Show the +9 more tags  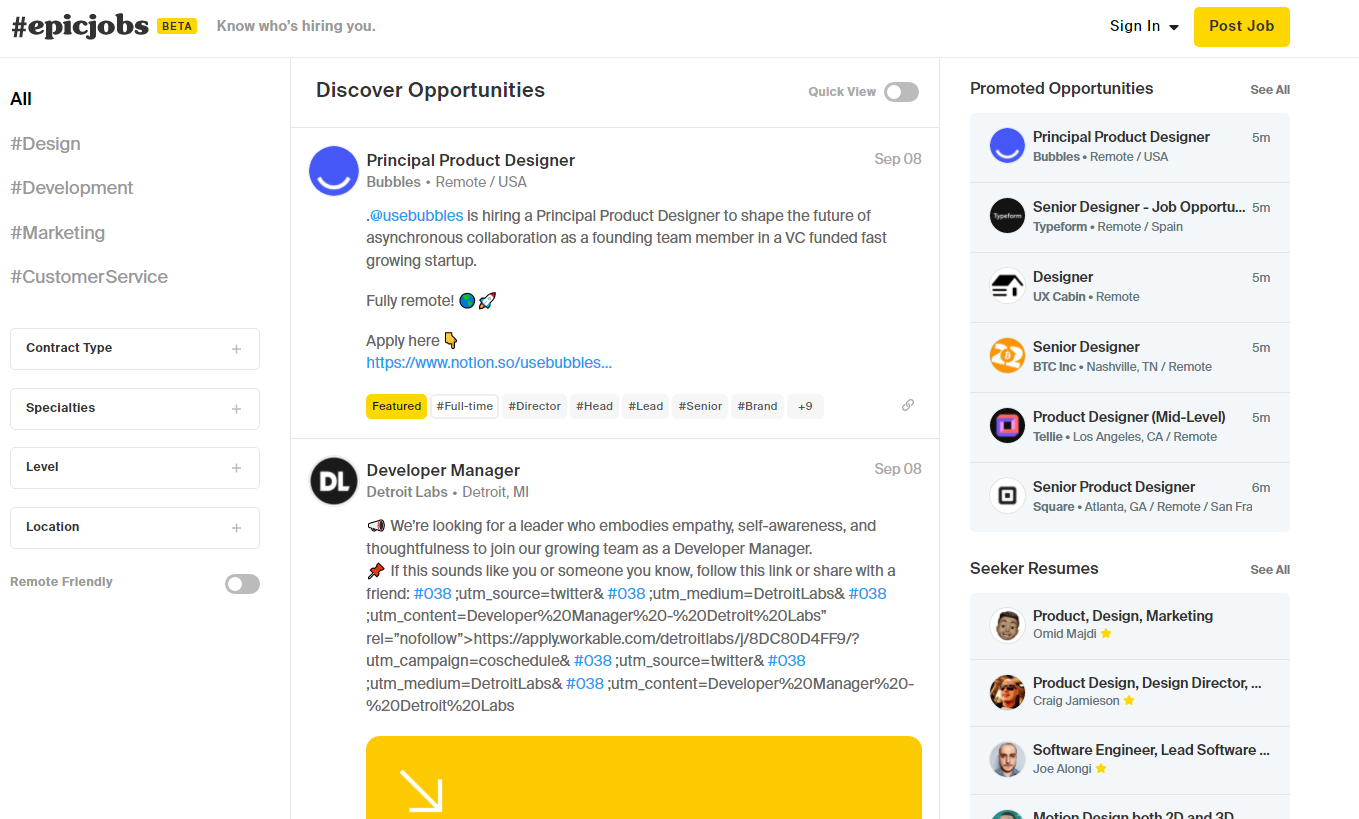pyautogui.click(x=805, y=406)
